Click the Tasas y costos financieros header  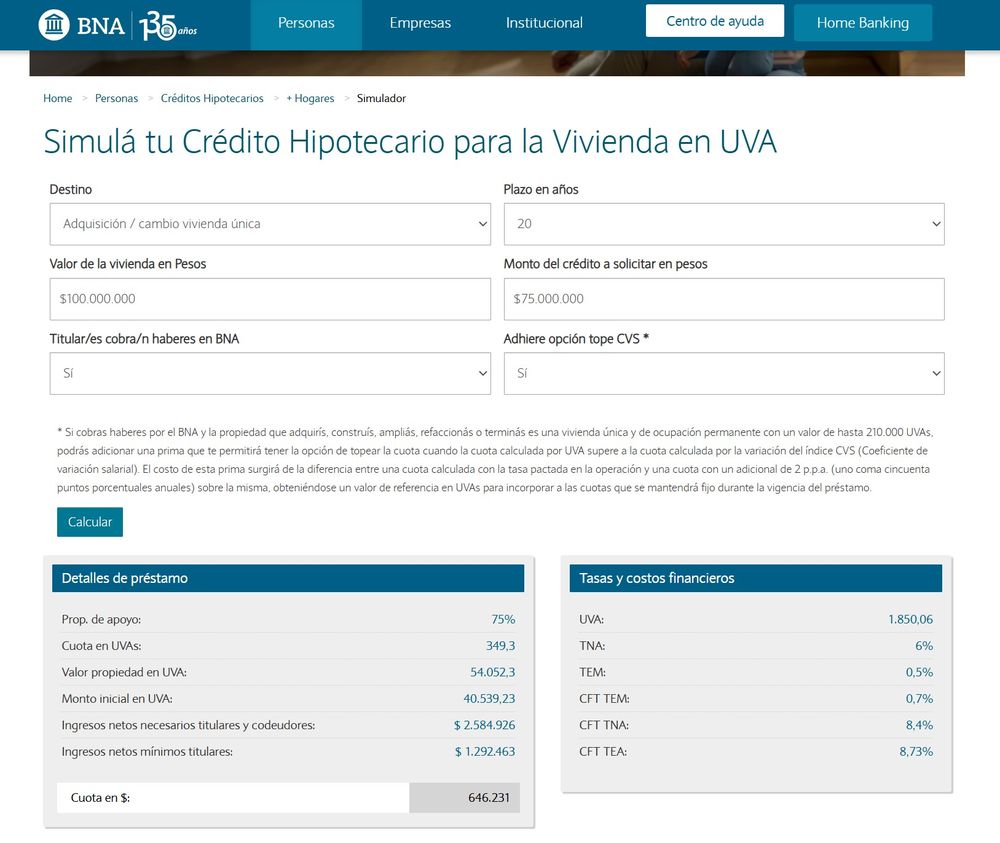pyautogui.click(x=756, y=578)
